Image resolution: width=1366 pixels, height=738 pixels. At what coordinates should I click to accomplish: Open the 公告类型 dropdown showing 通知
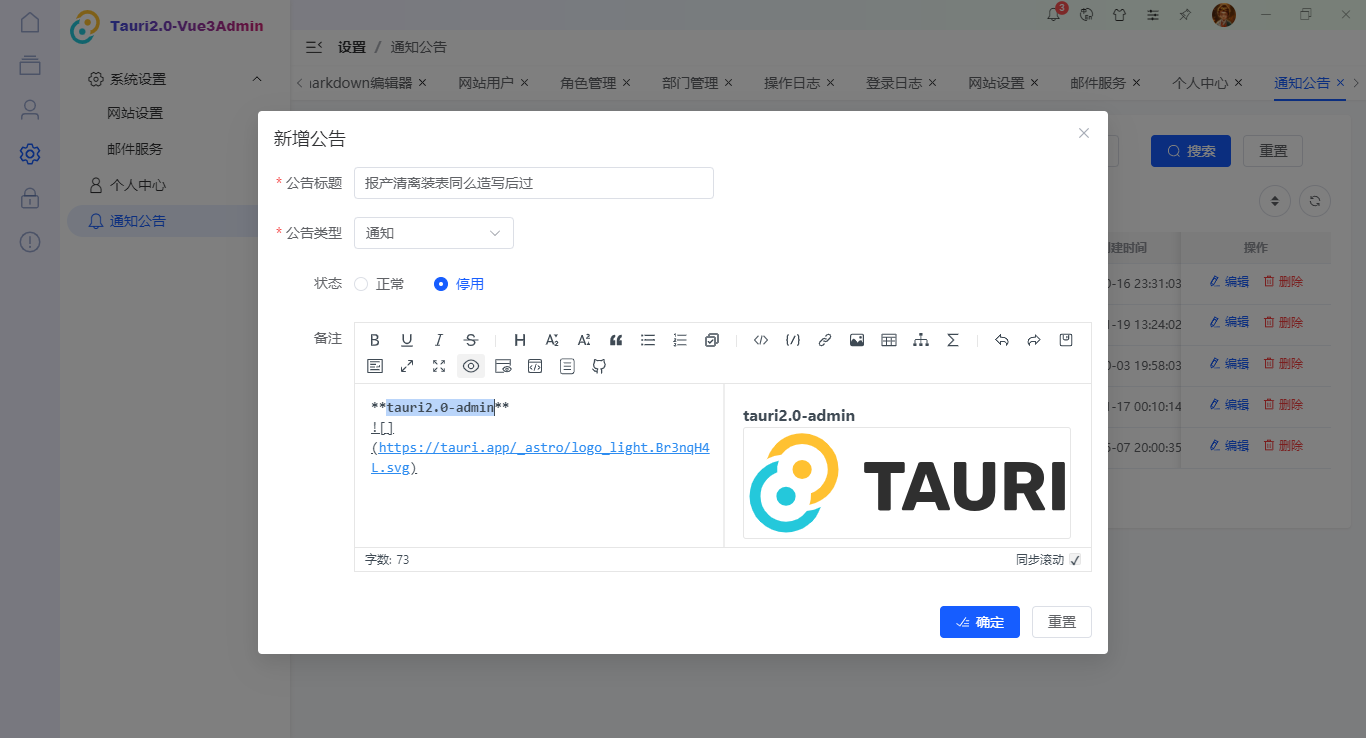433,232
